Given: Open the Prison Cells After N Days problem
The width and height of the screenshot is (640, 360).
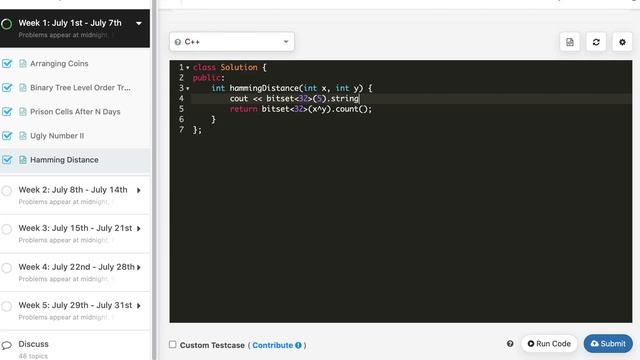Looking at the screenshot, I should click(x=75, y=112).
